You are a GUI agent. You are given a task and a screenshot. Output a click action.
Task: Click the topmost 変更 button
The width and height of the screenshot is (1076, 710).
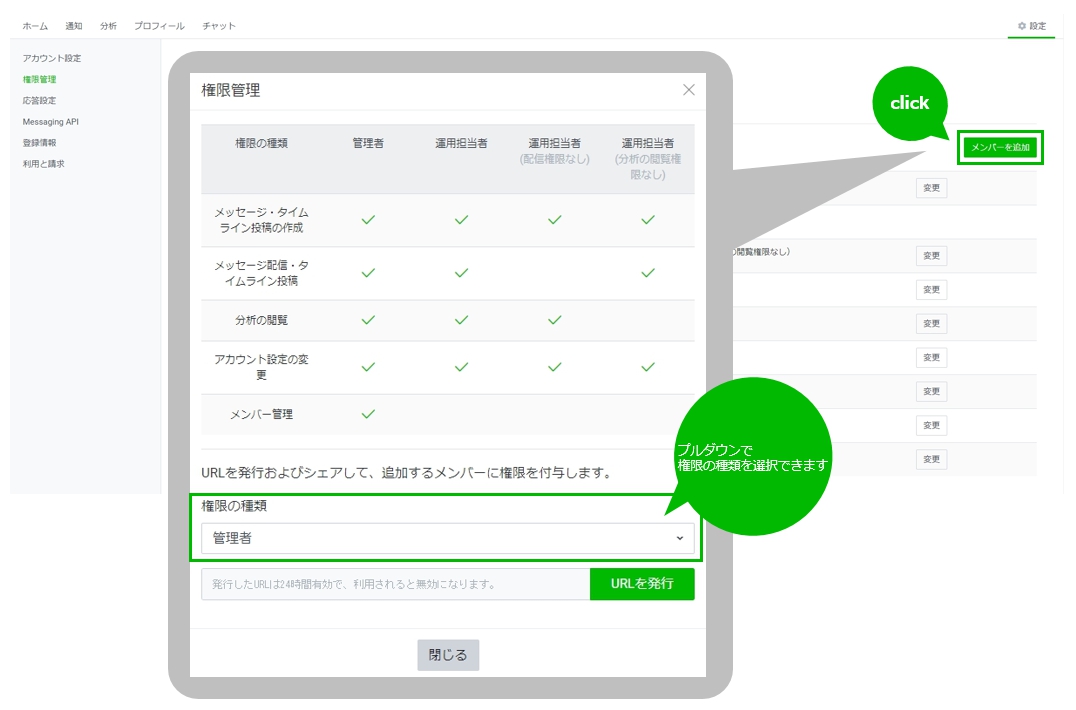click(x=931, y=188)
